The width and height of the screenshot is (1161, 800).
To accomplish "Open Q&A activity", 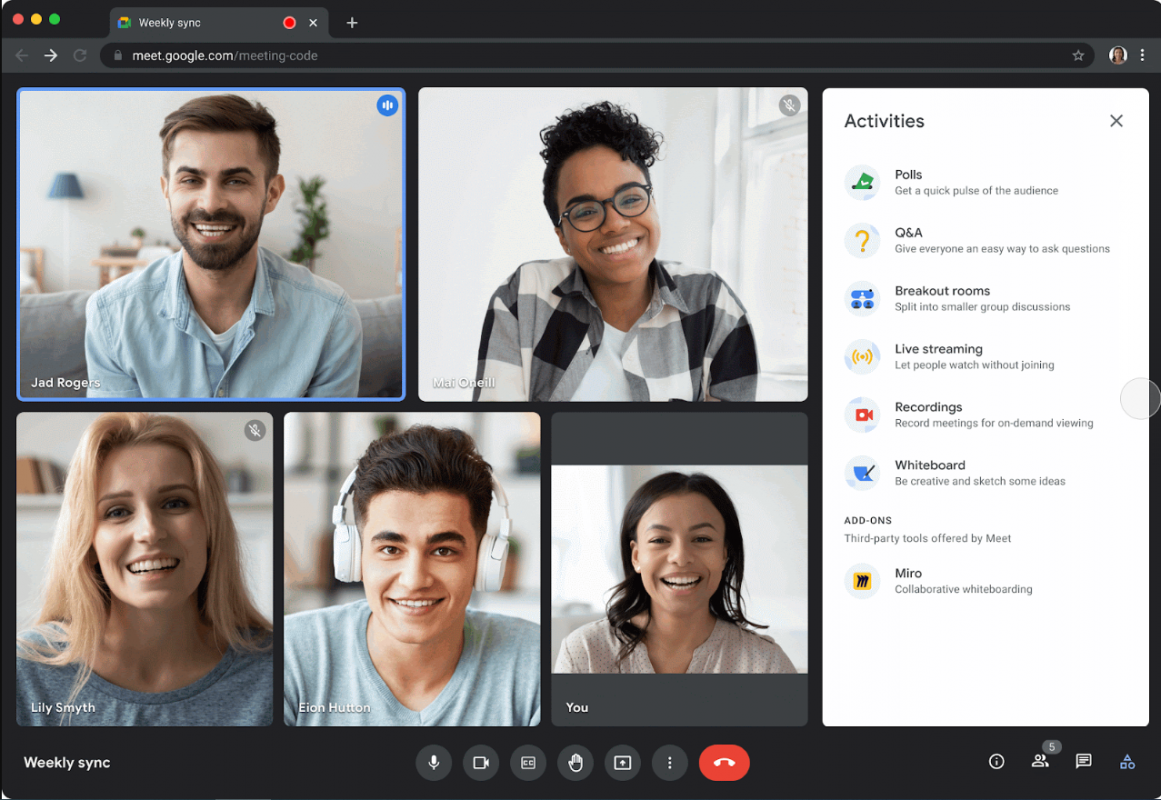I will tap(985, 241).
